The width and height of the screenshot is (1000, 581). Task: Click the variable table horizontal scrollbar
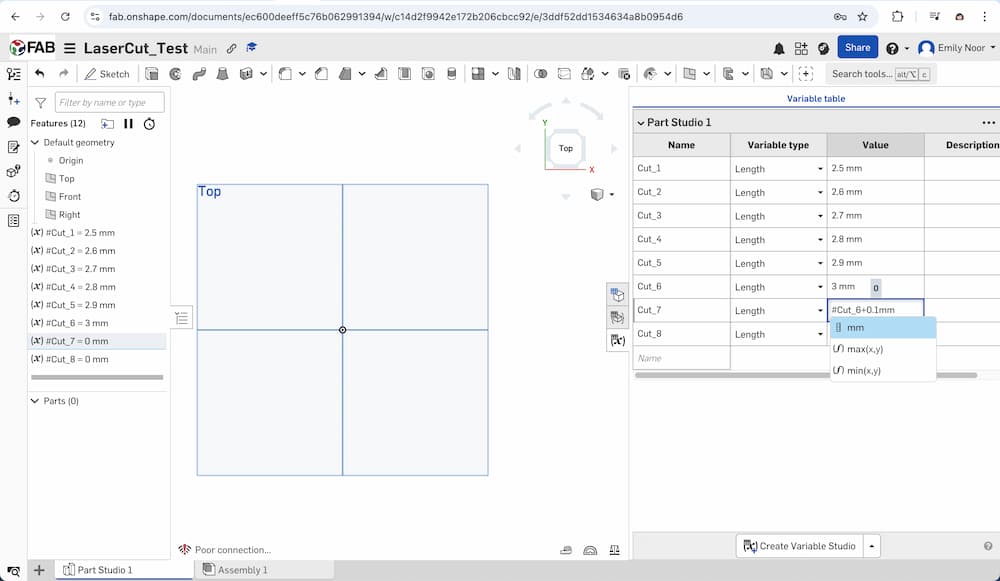806,375
